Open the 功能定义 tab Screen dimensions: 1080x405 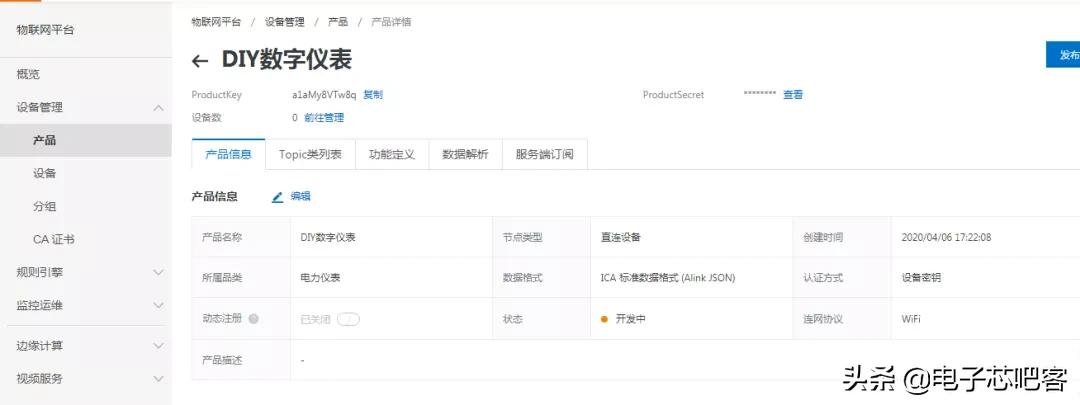[x=392, y=154]
